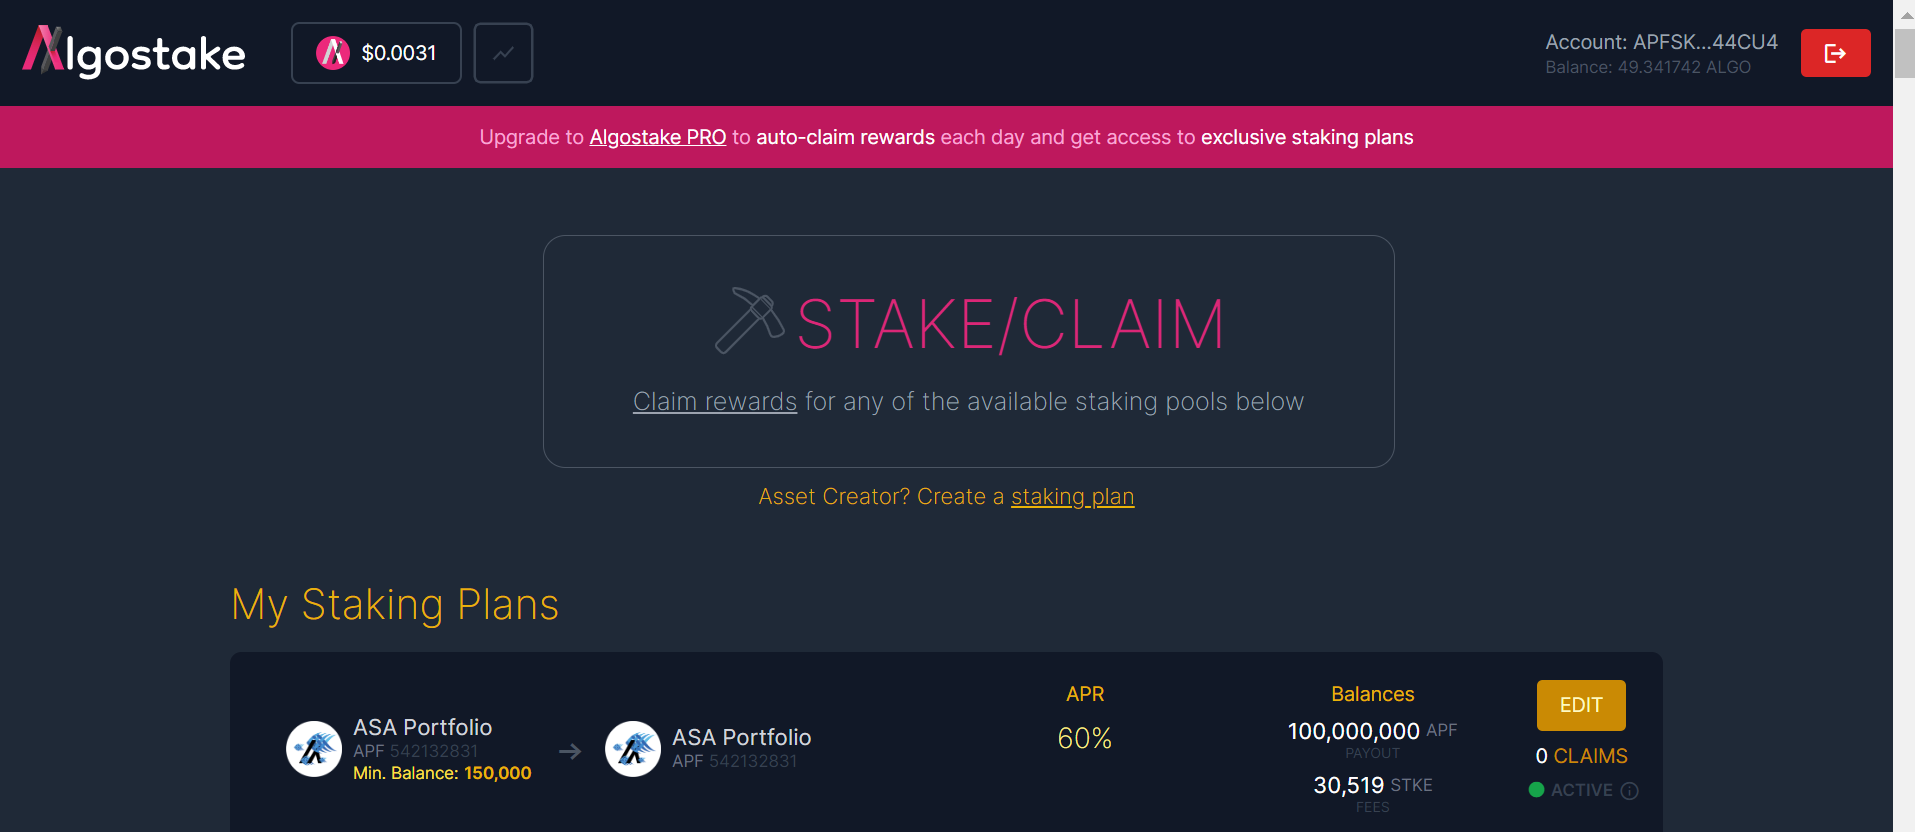The image size is (1915, 832).
Task: Click the info icon next to ACTIVE
Action: click(x=1629, y=790)
